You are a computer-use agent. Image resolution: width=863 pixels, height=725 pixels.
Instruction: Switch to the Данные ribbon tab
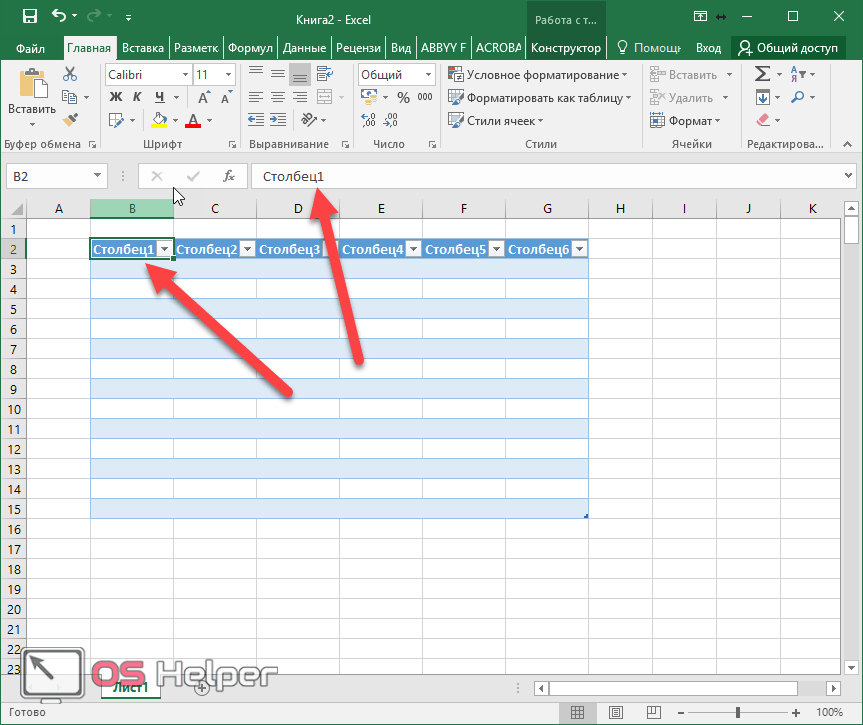point(303,47)
